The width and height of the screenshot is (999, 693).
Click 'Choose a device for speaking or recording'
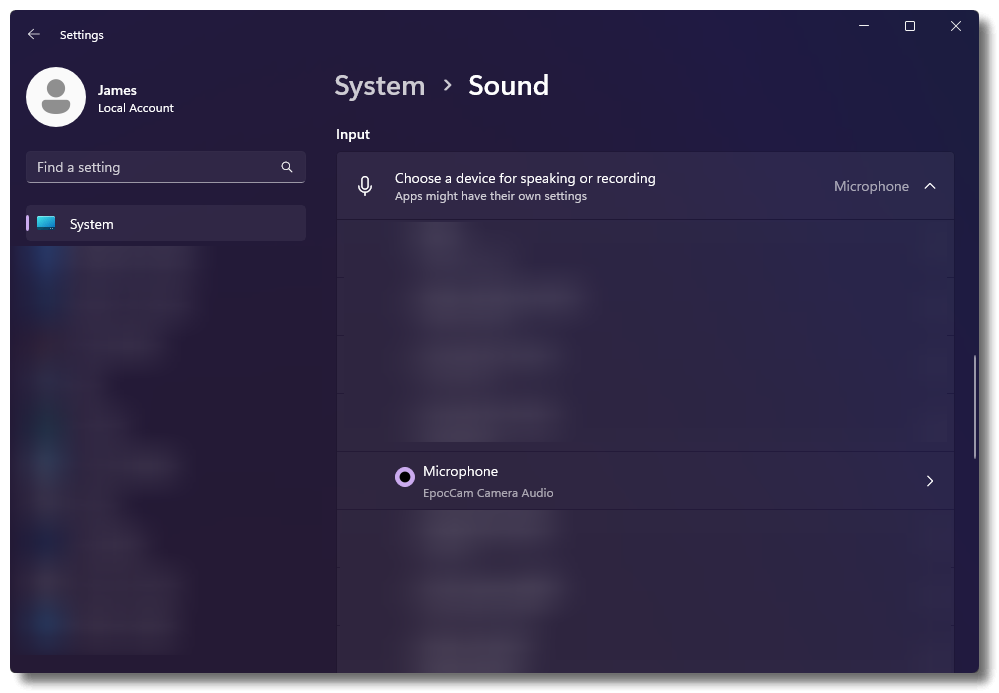coord(524,178)
